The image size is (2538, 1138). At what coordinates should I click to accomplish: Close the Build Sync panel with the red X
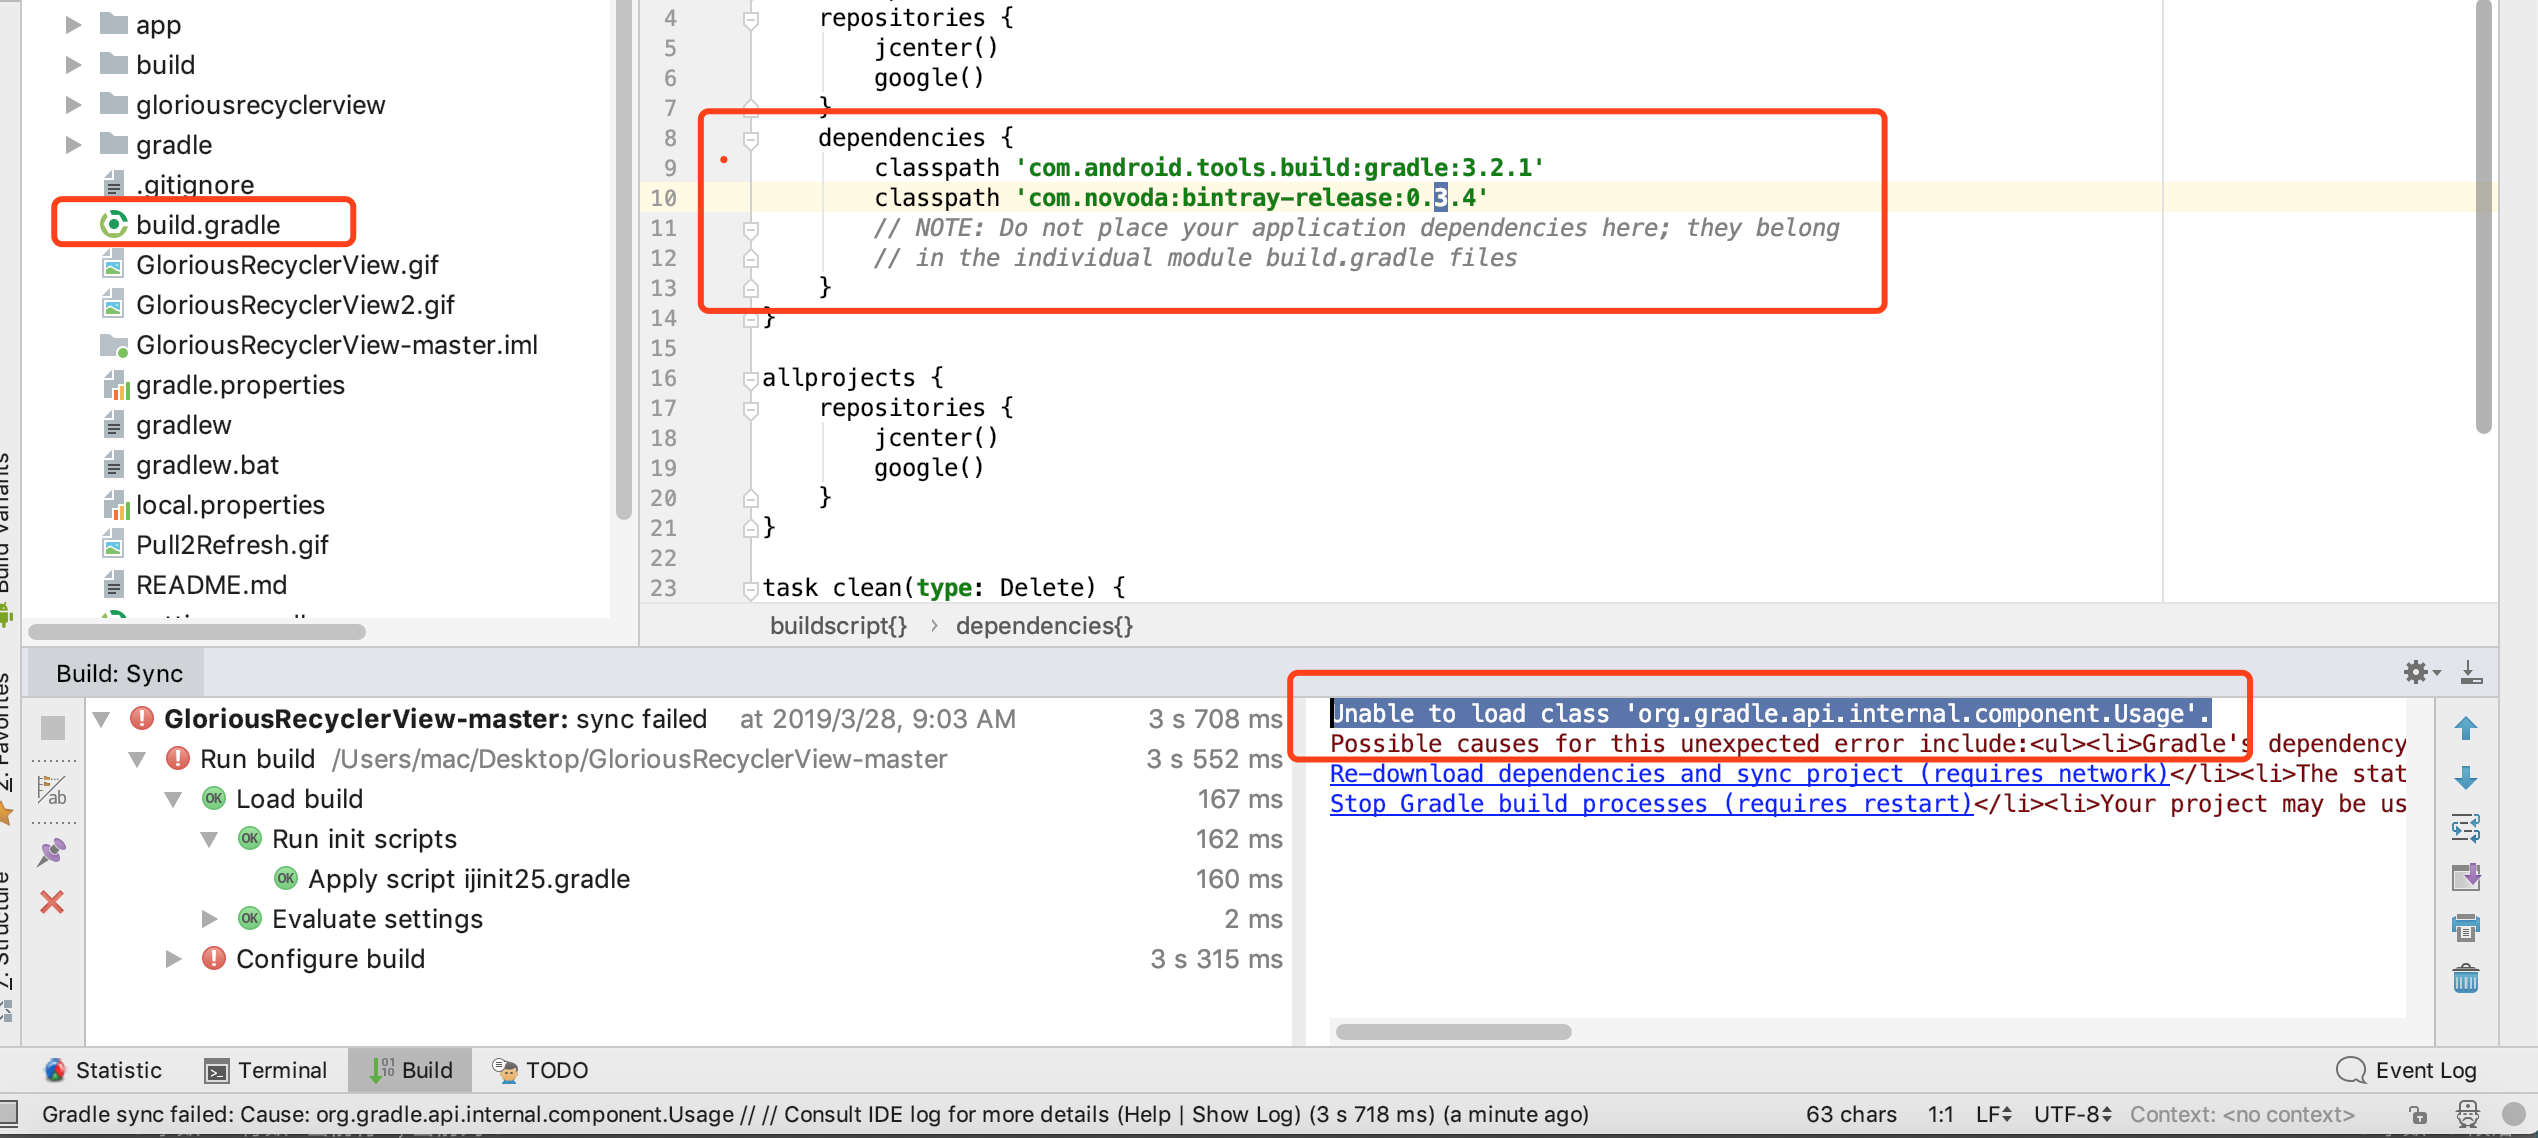[x=52, y=902]
